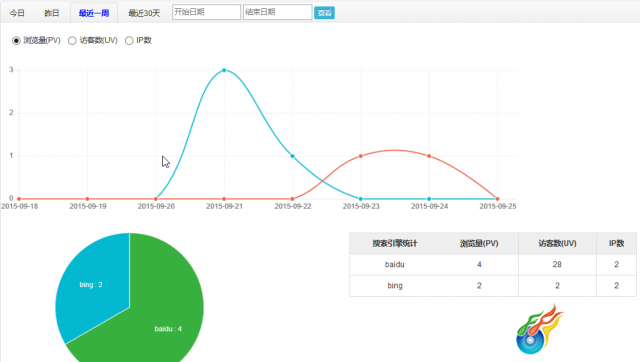The image size is (640, 362).
Task: Click the flame and disc logo icon
Action: click(539, 329)
